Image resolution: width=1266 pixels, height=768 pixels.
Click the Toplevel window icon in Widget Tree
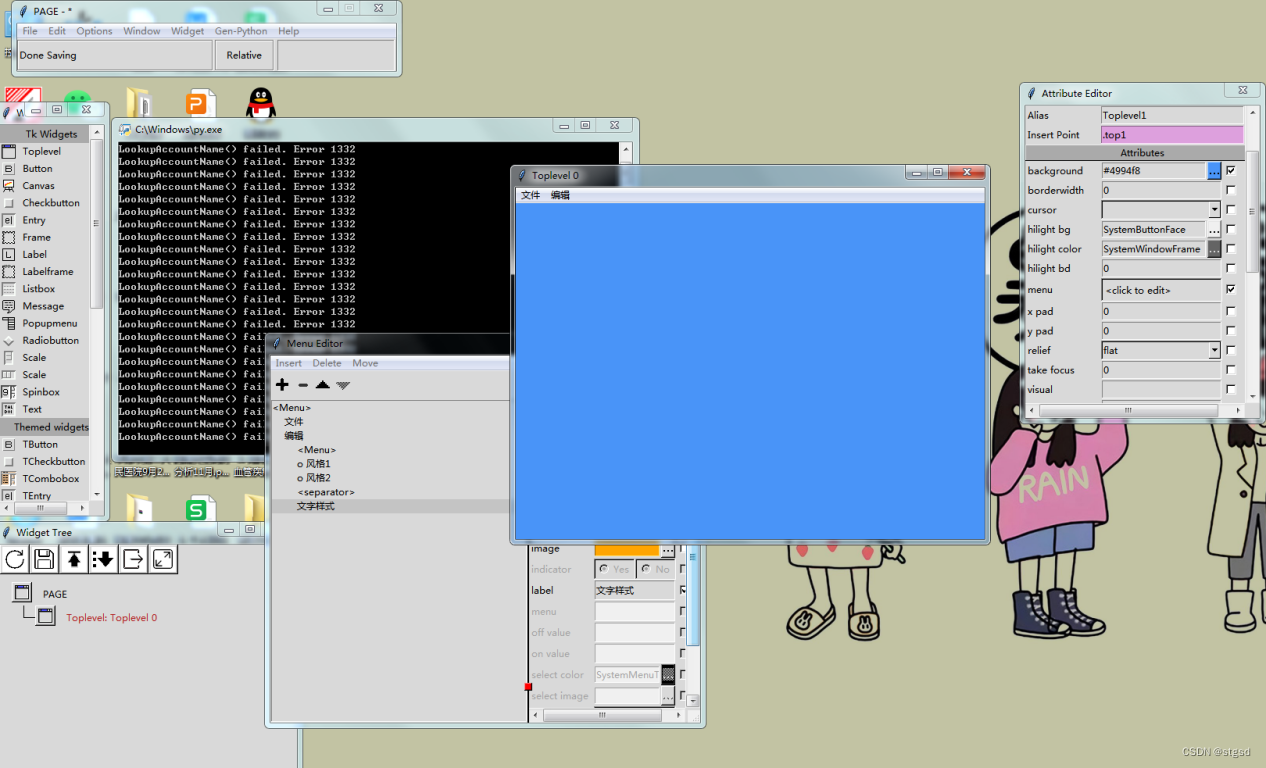[x=46, y=617]
